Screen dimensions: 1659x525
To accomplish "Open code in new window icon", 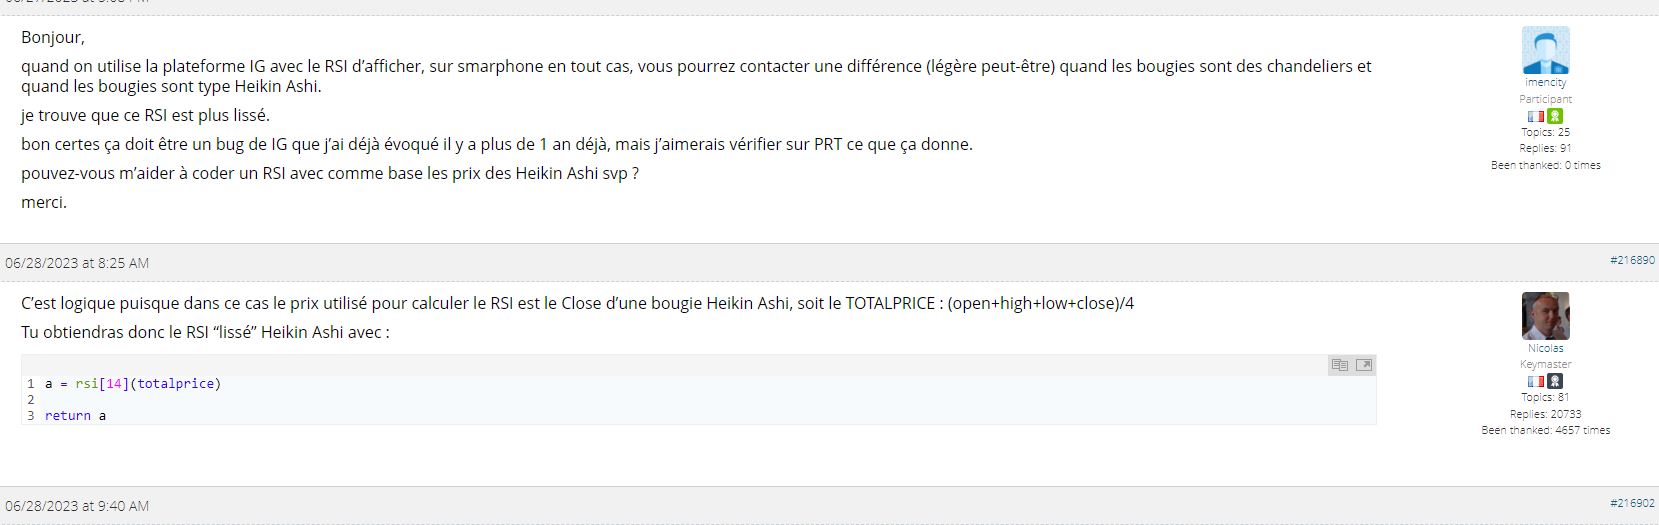I will 1364,365.
